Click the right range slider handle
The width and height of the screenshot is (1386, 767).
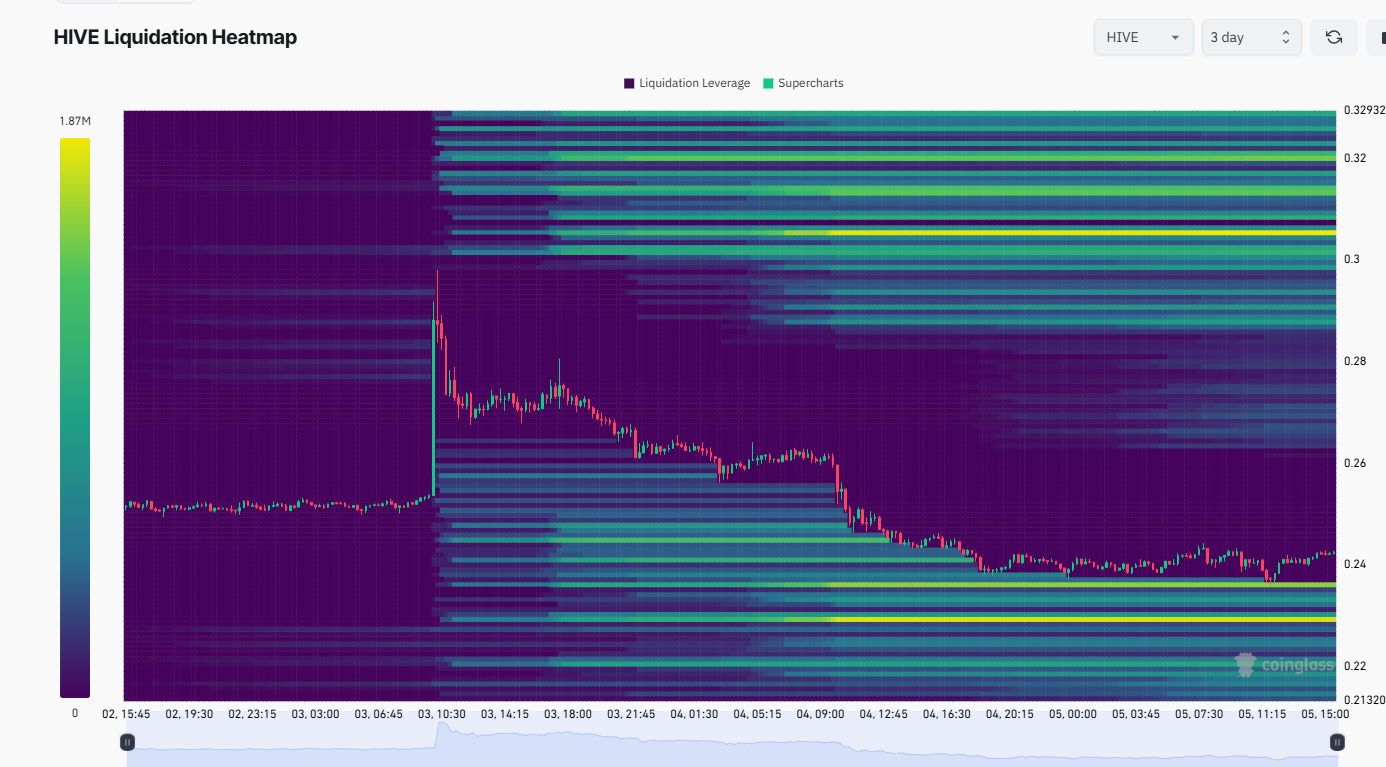click(x=1337, y=742)
